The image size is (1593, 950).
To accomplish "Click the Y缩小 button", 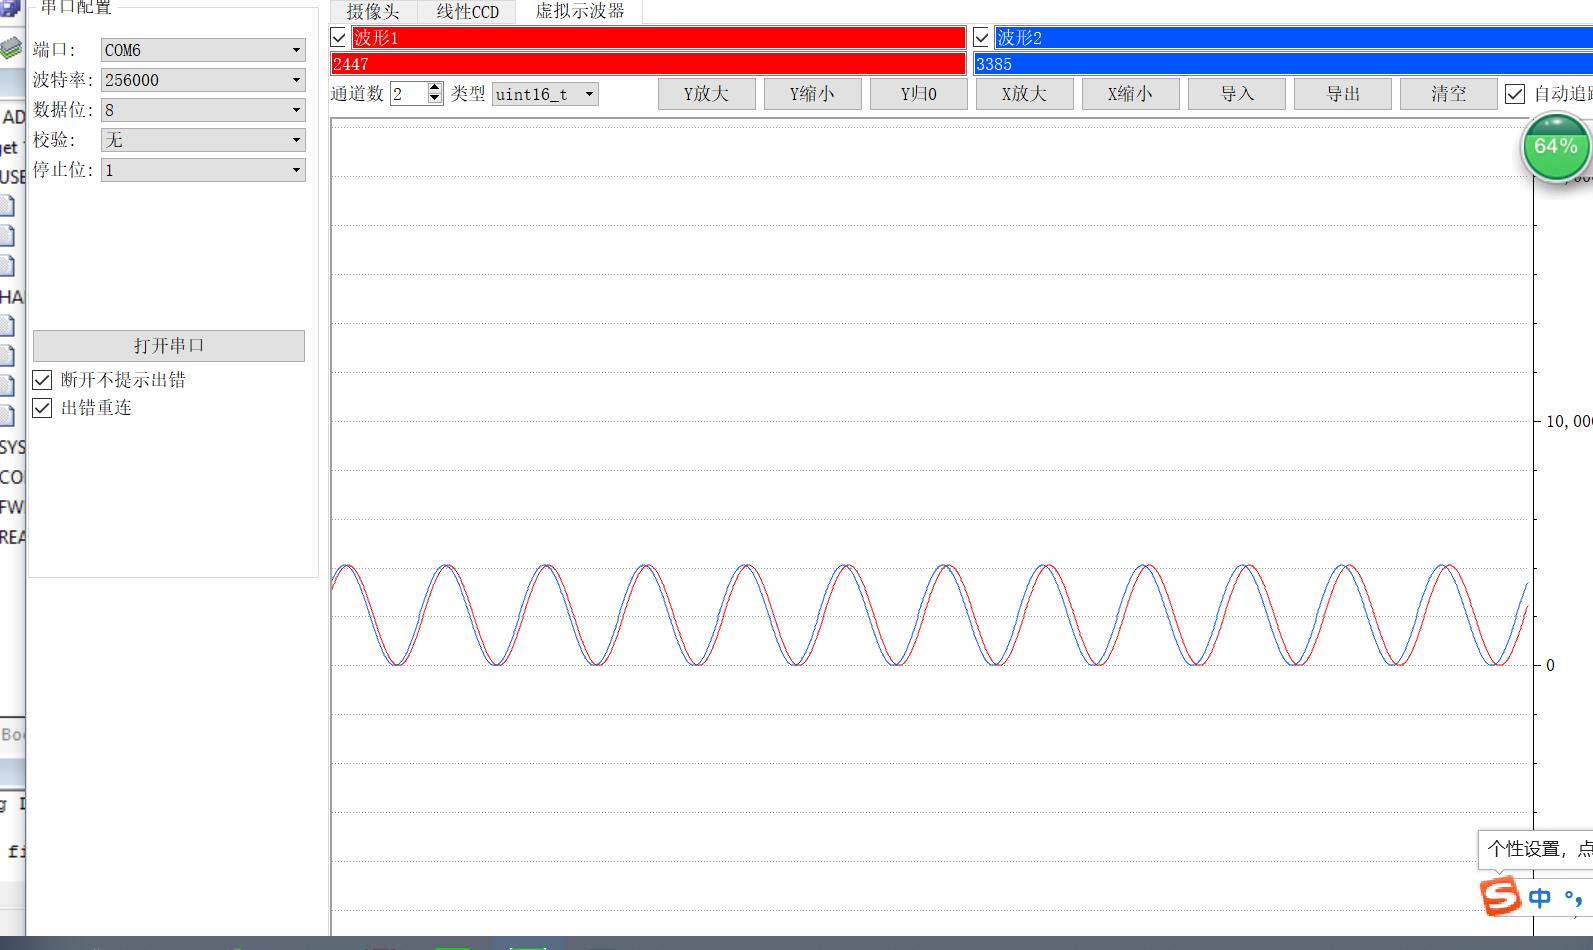I will [812, 94].
